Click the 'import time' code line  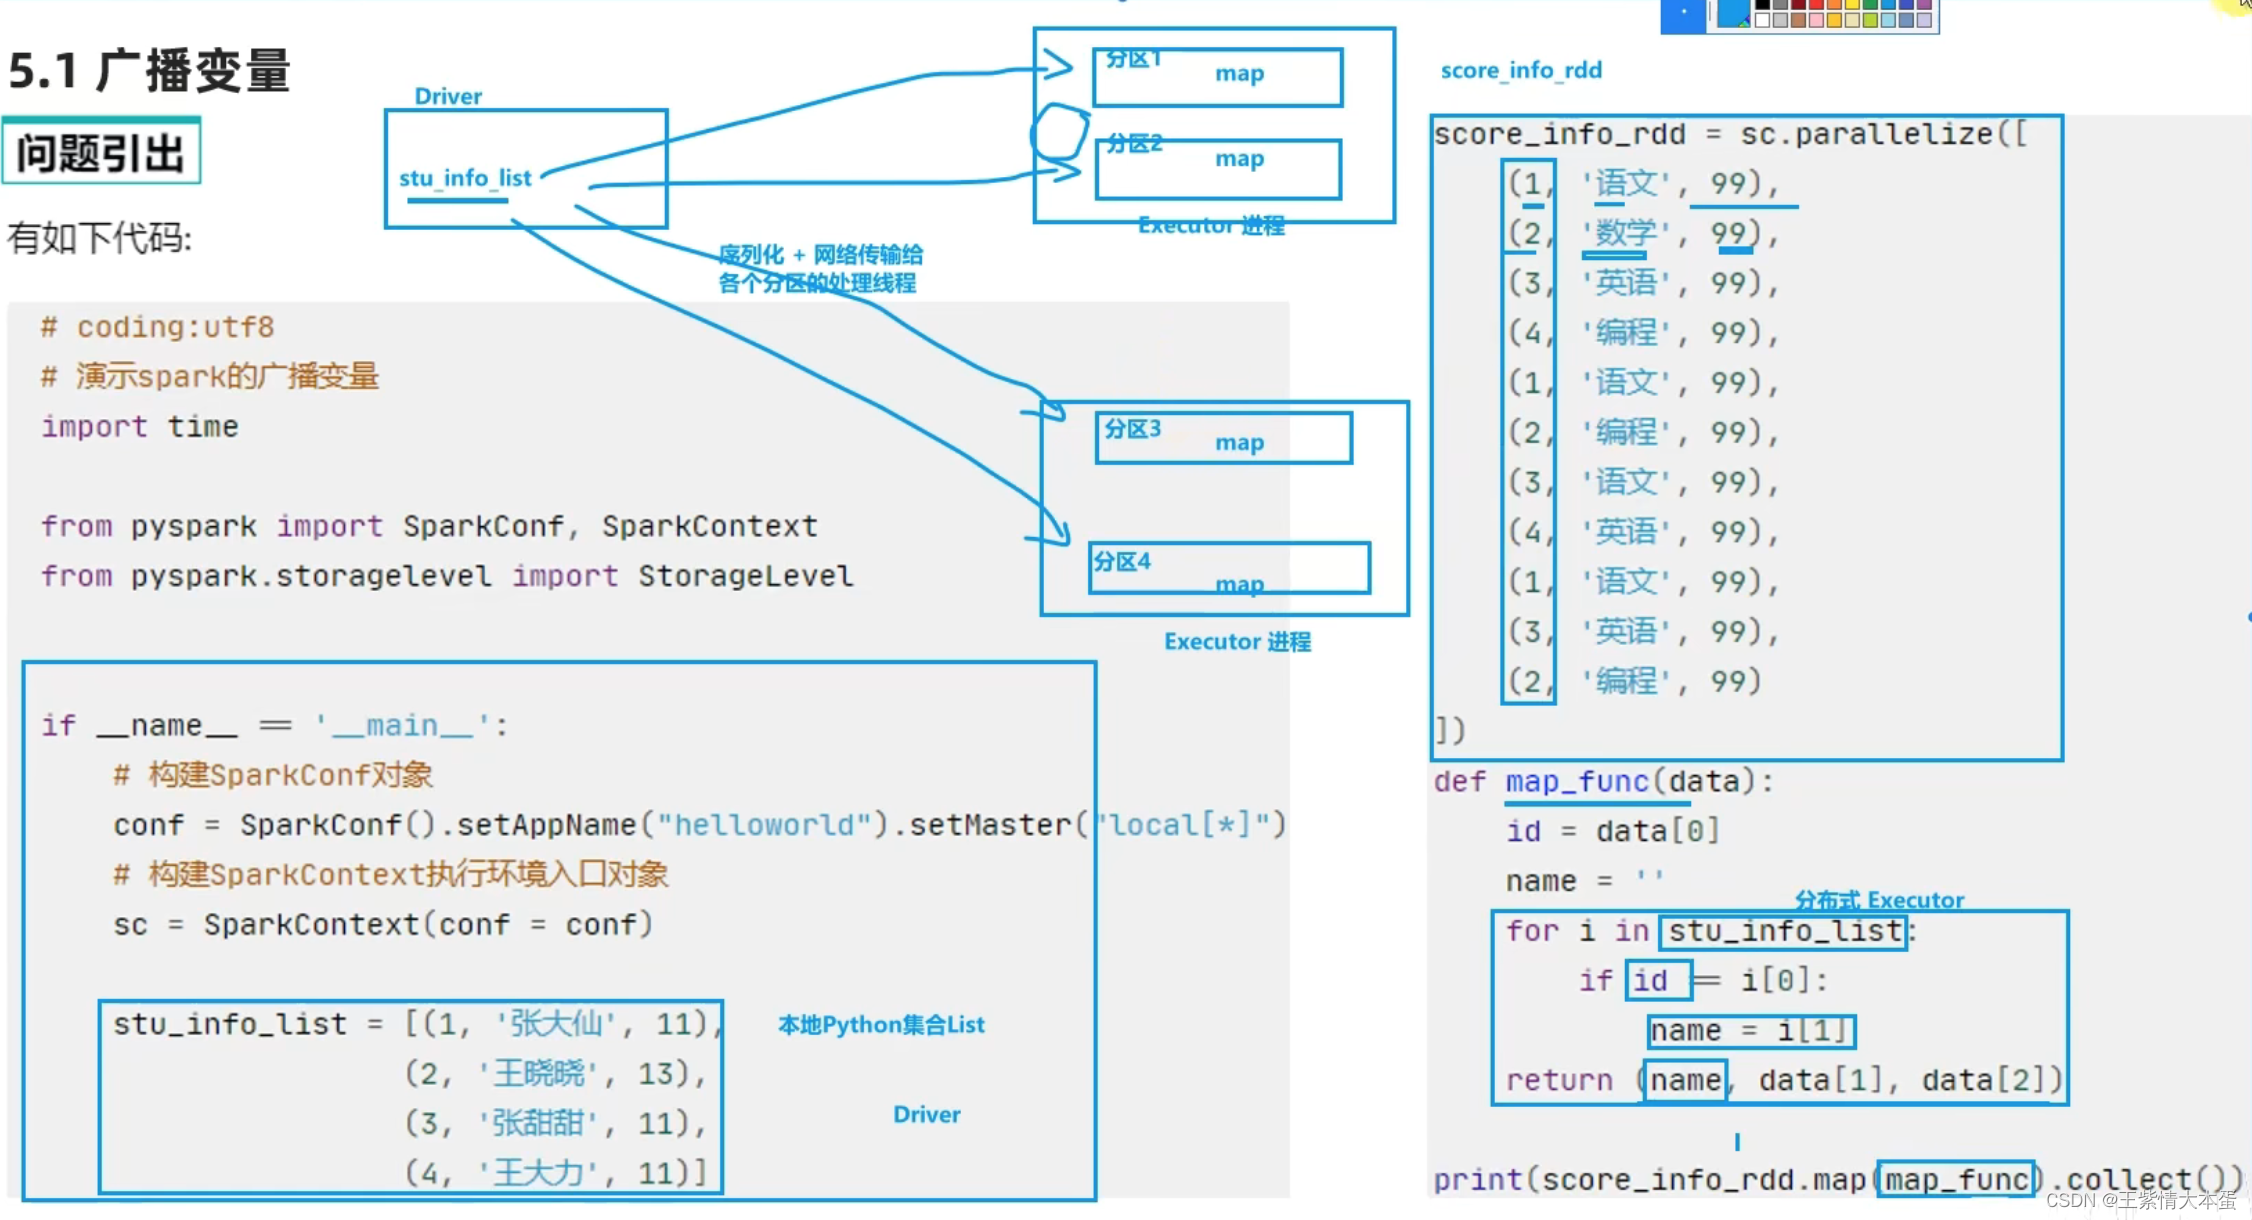(140, 426)
